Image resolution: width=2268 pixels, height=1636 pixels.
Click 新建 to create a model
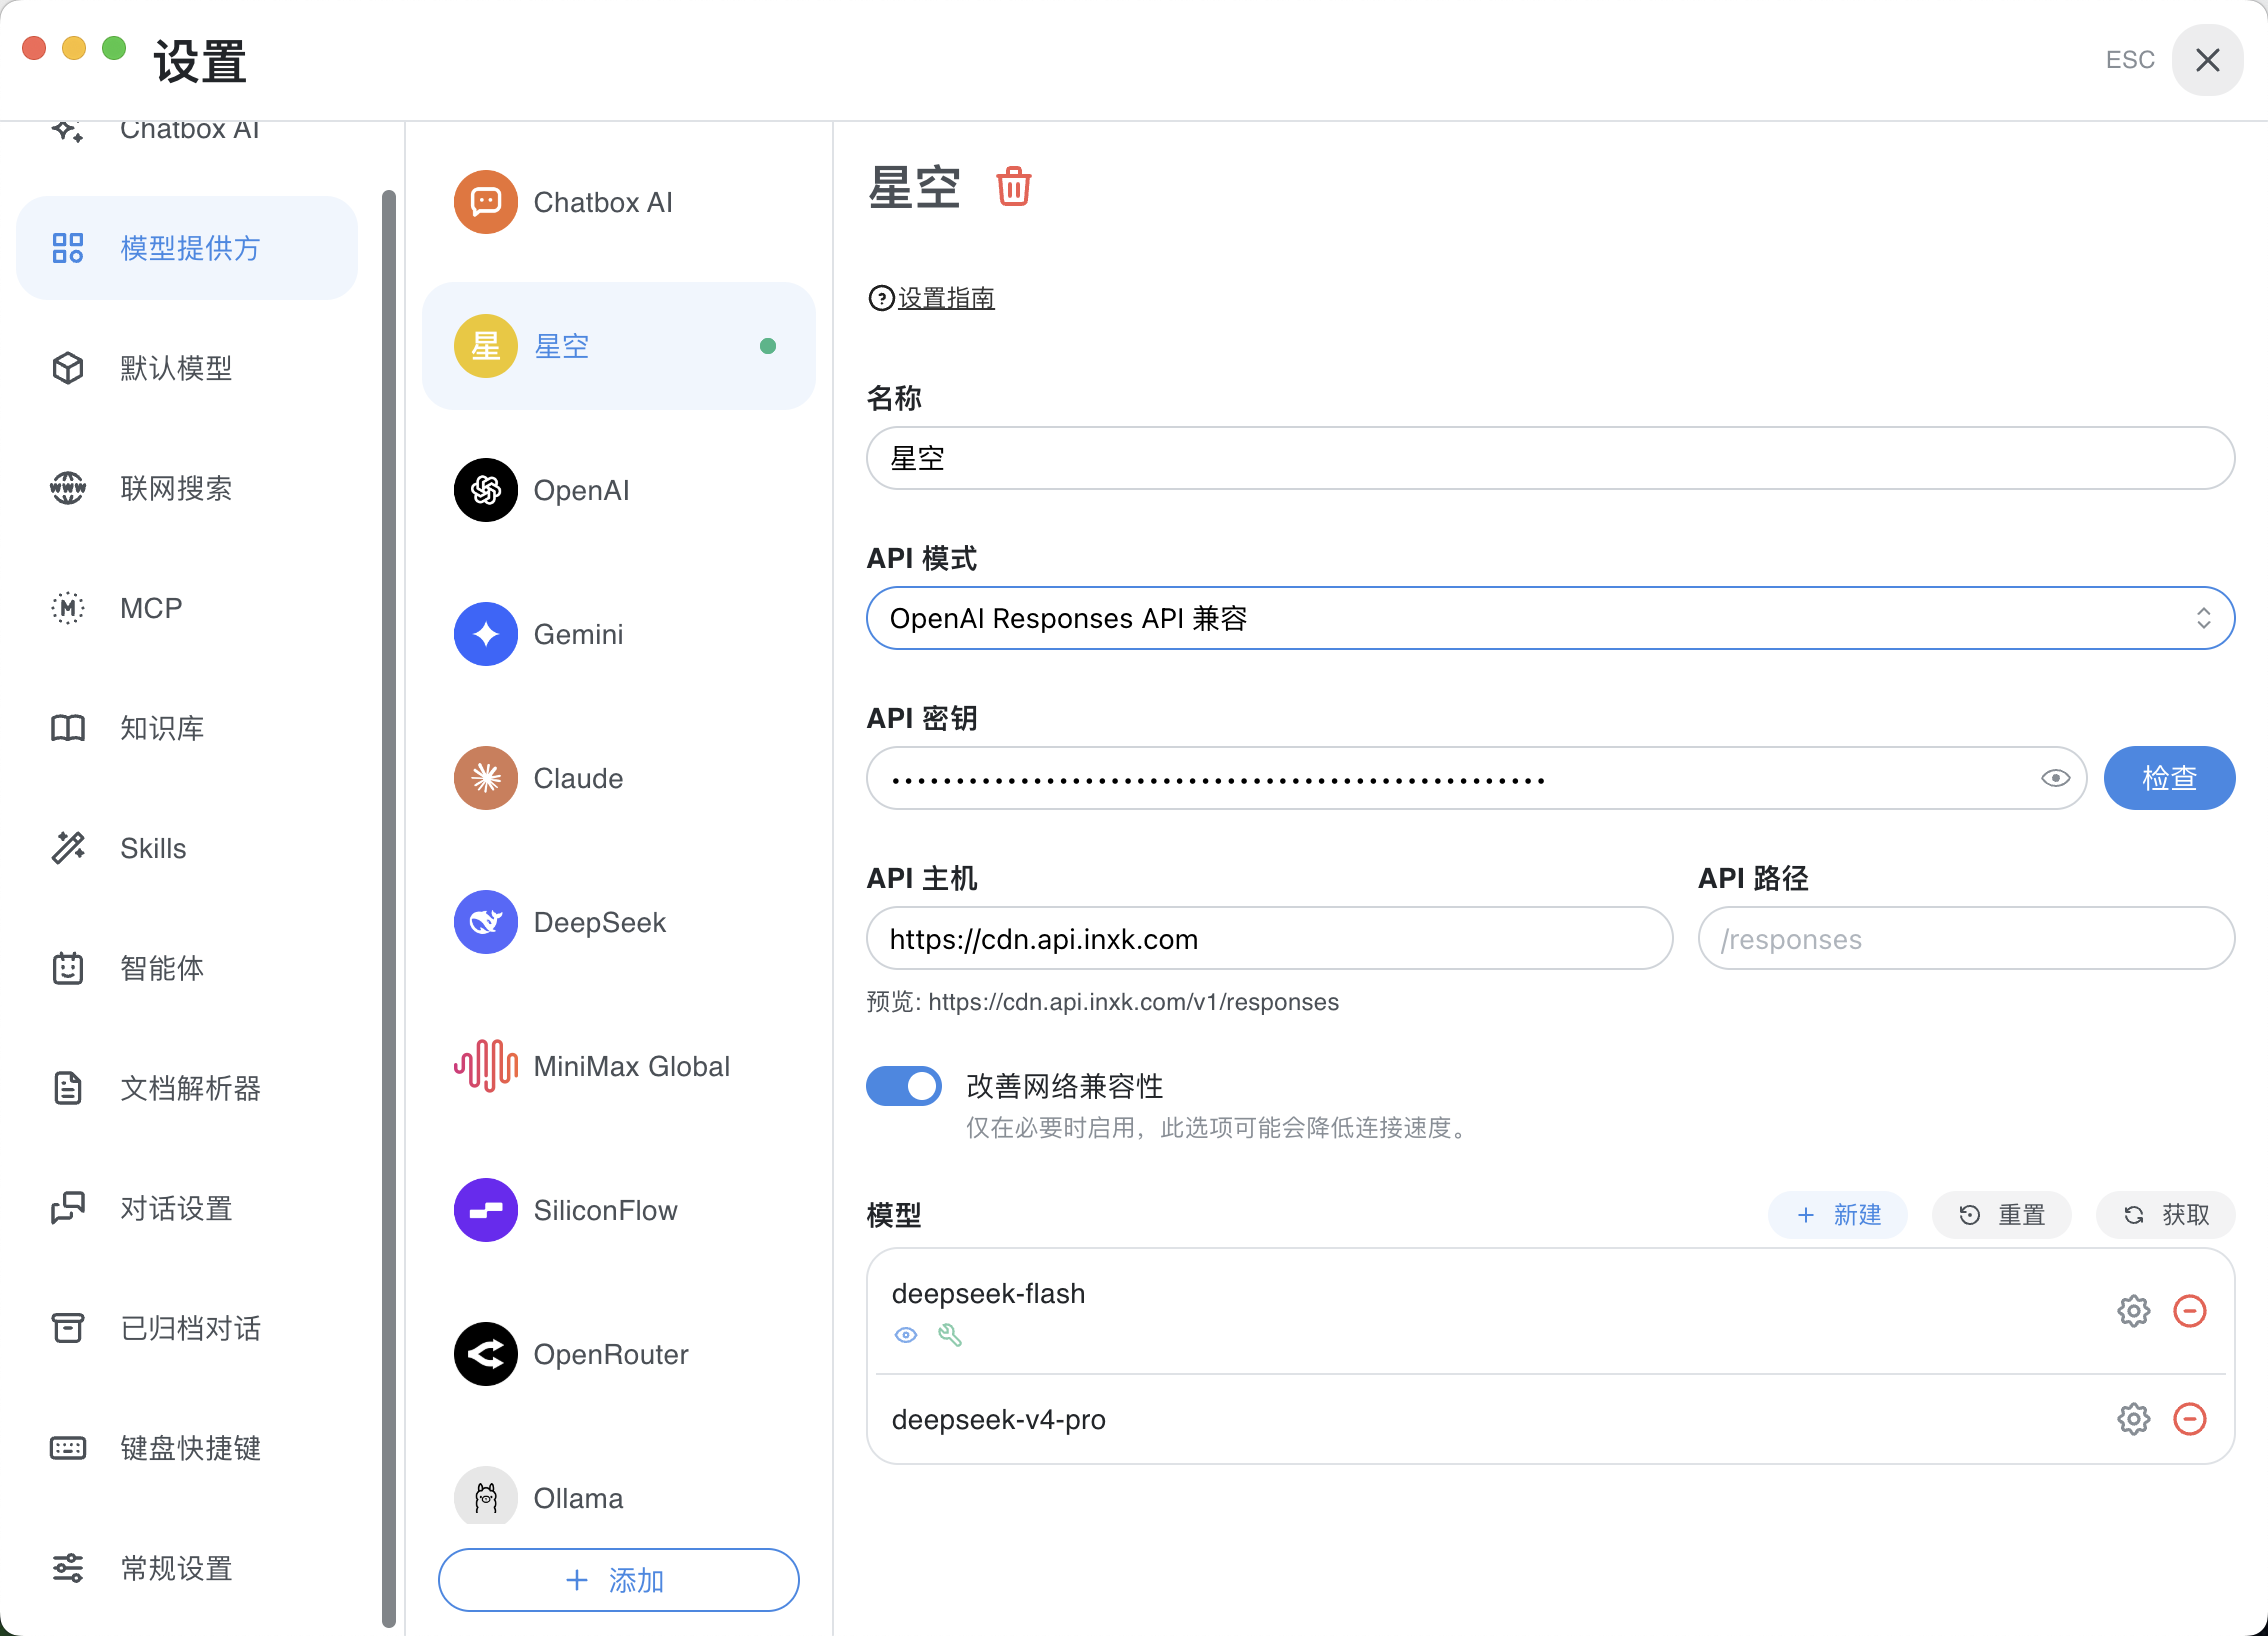(1838, 1215)
